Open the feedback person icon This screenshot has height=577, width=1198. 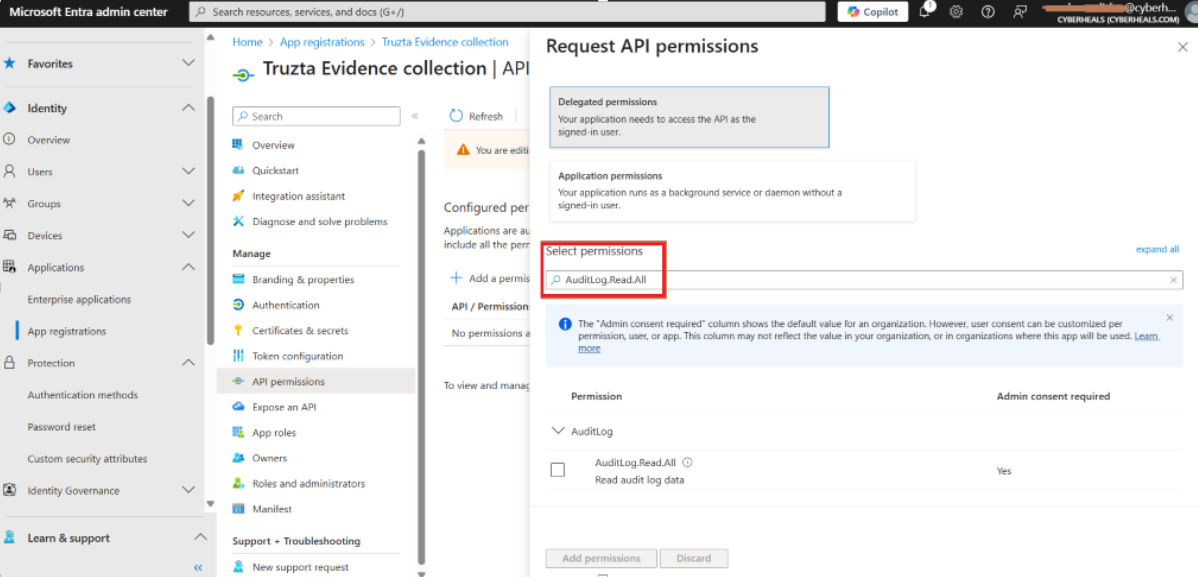point(1018,12)
